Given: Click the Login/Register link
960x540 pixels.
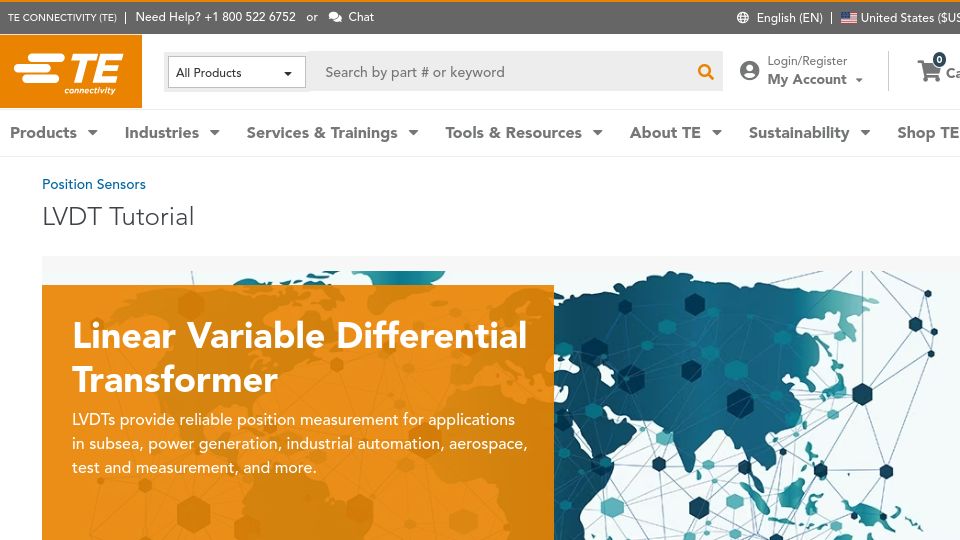Looking at the screenshot, I should [x=807, y=61].
